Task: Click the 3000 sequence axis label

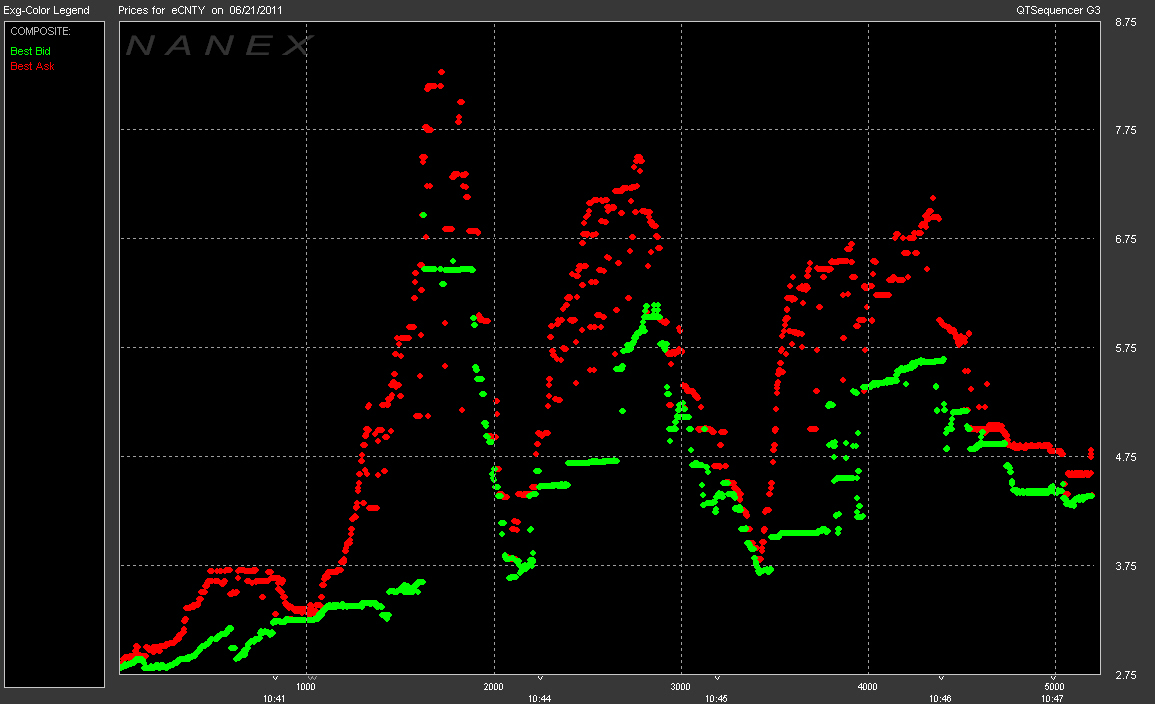Action: [x=680, y=687]
